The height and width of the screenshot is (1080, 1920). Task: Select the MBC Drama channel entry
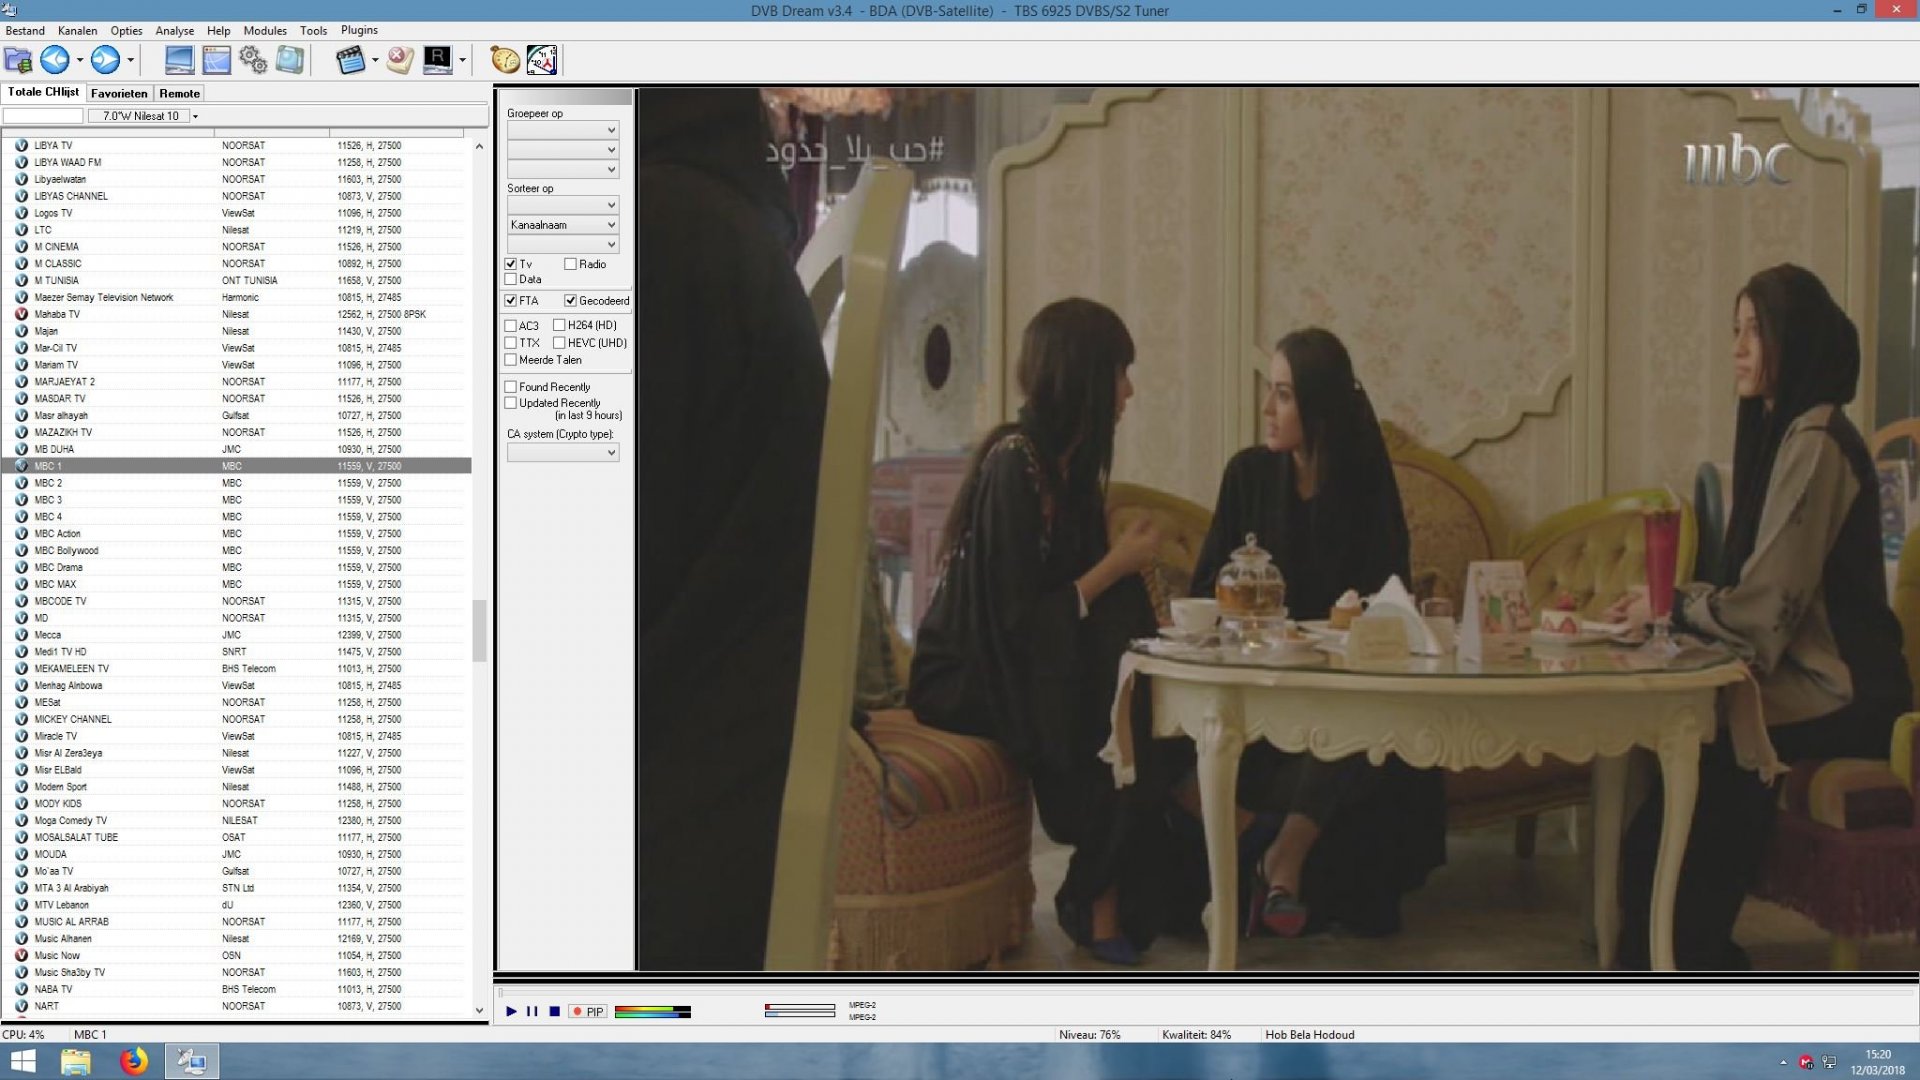coord(60,567)
